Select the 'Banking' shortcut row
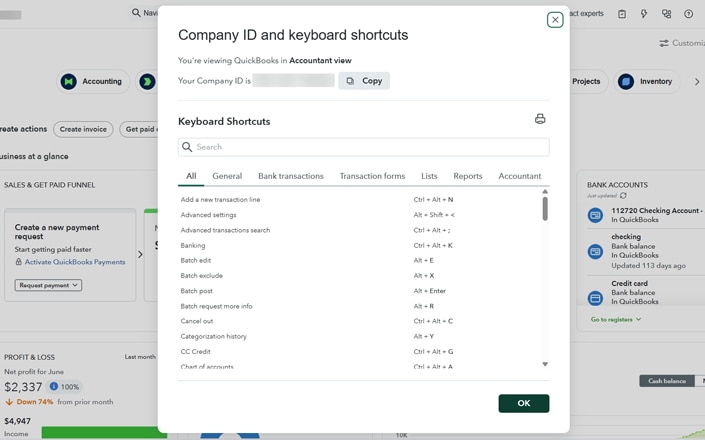The height and width of the screenshot is (440, 705). point(360,245)
